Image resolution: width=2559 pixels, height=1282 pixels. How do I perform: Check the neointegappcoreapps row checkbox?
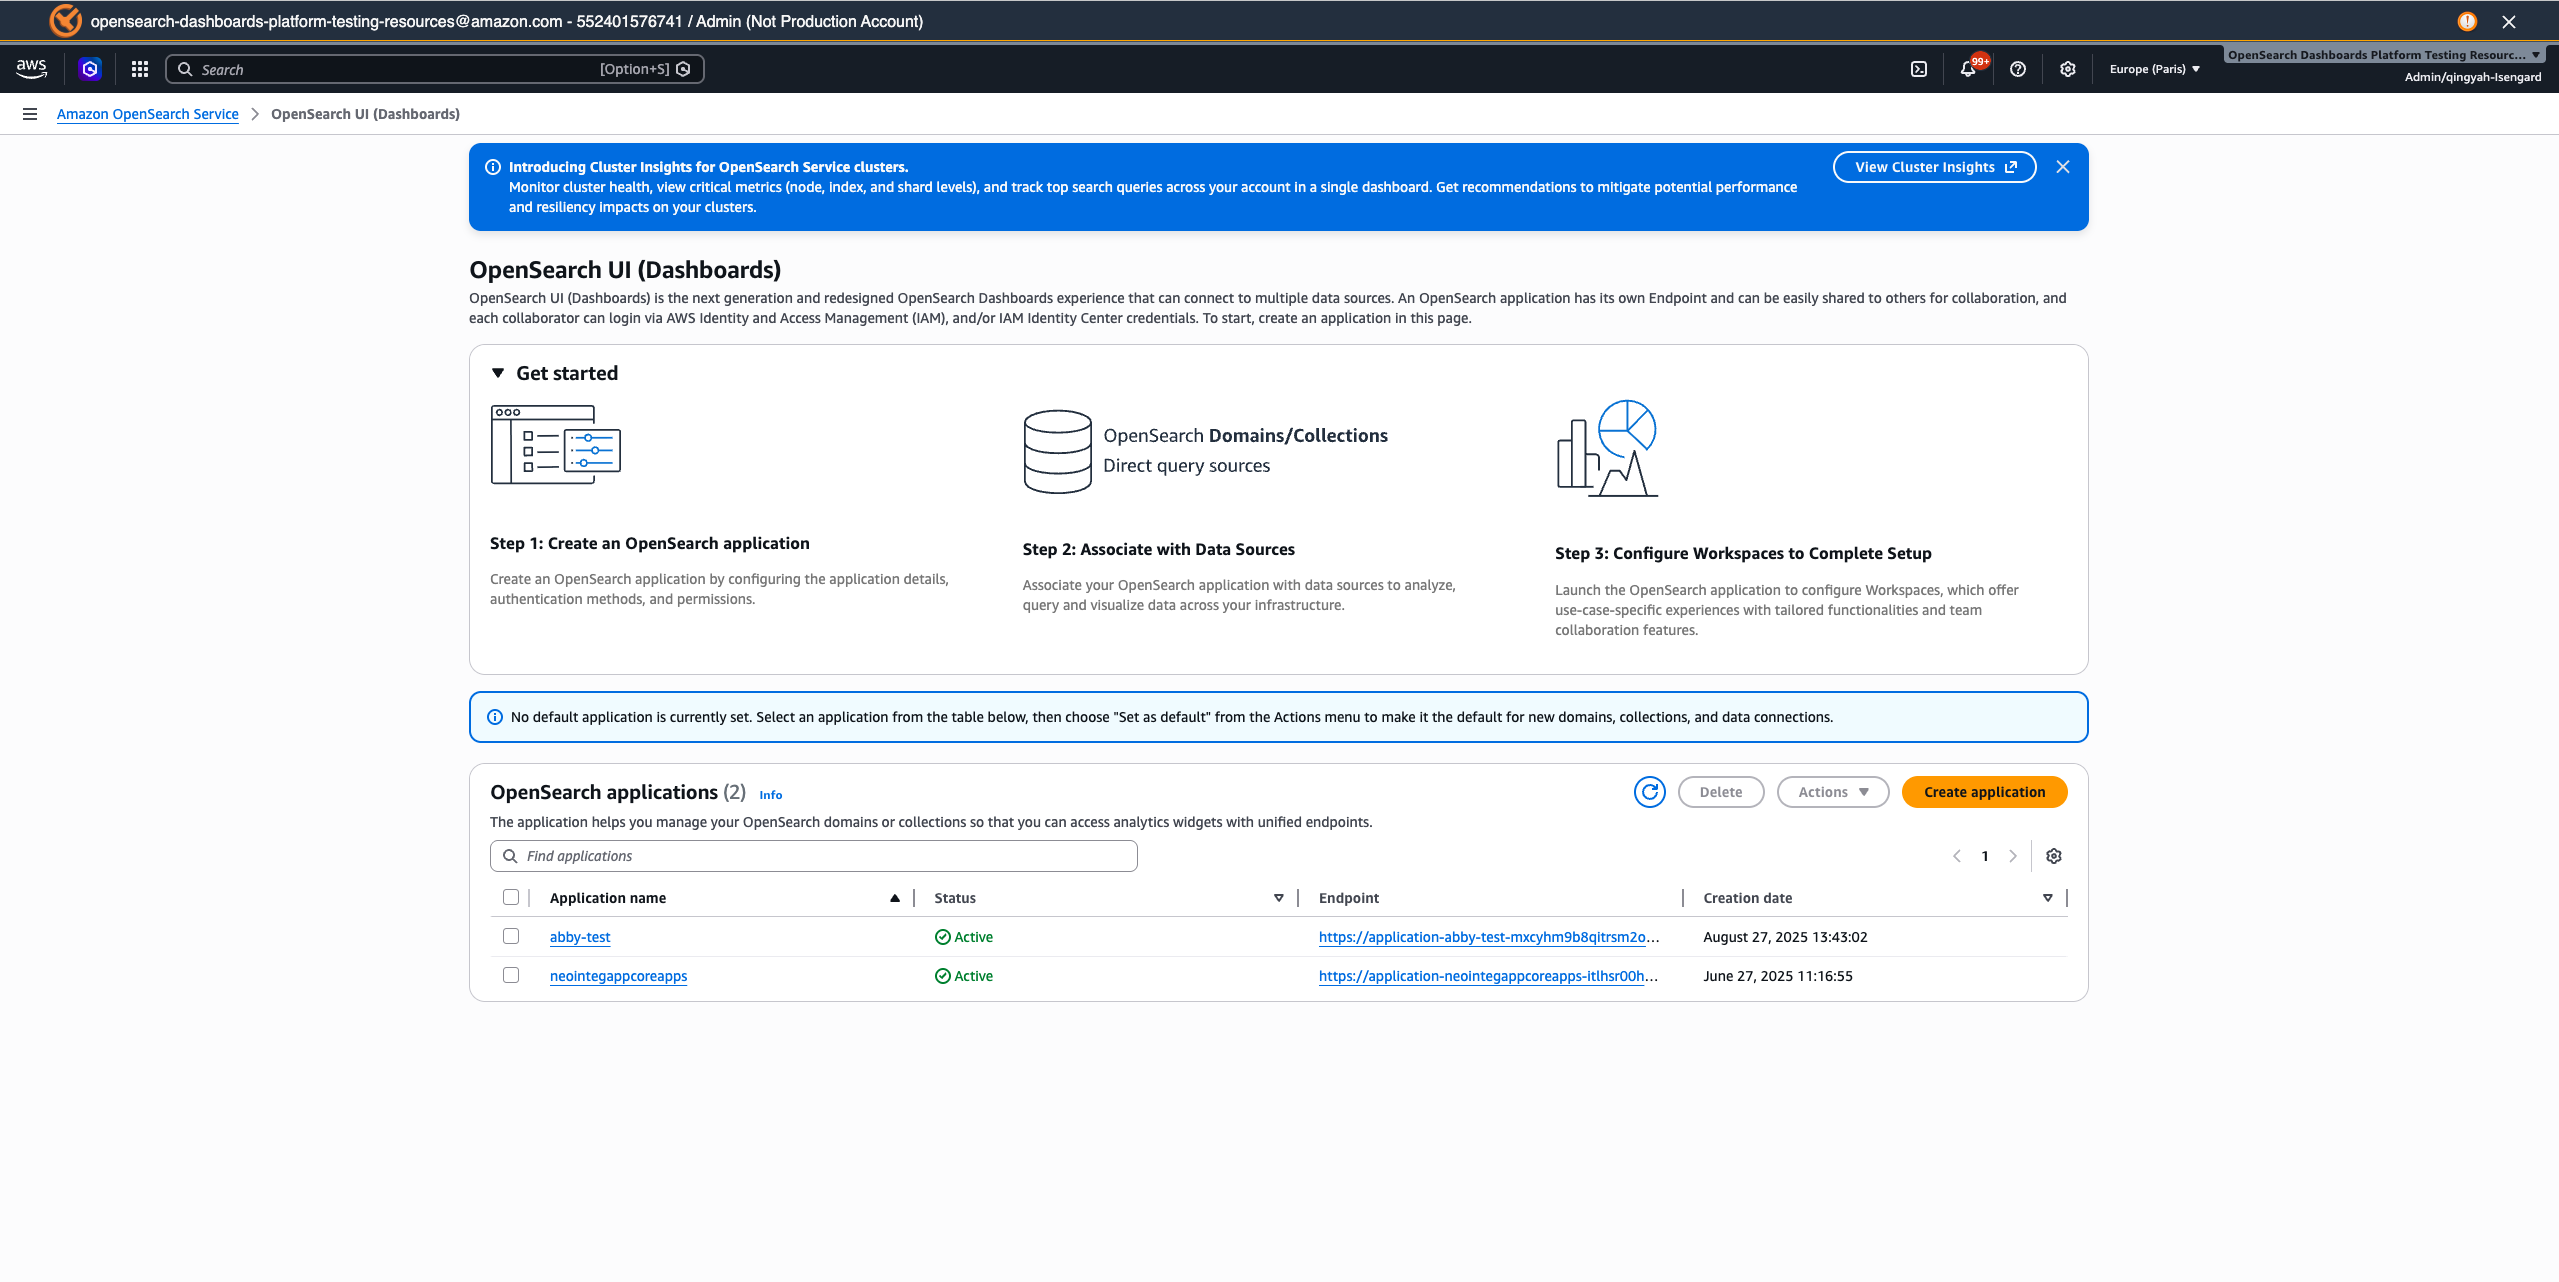click(511, 975)
